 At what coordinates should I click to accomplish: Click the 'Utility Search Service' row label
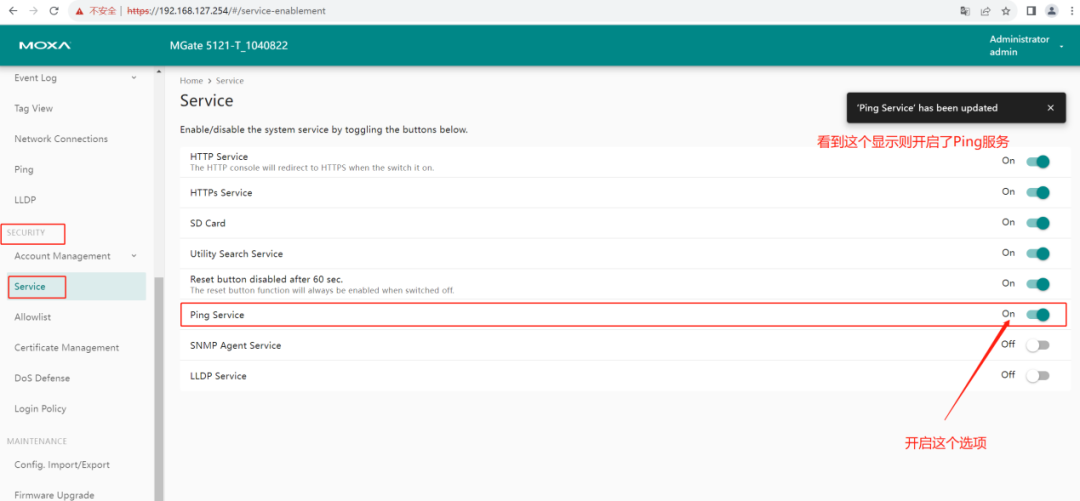point(236,254)
